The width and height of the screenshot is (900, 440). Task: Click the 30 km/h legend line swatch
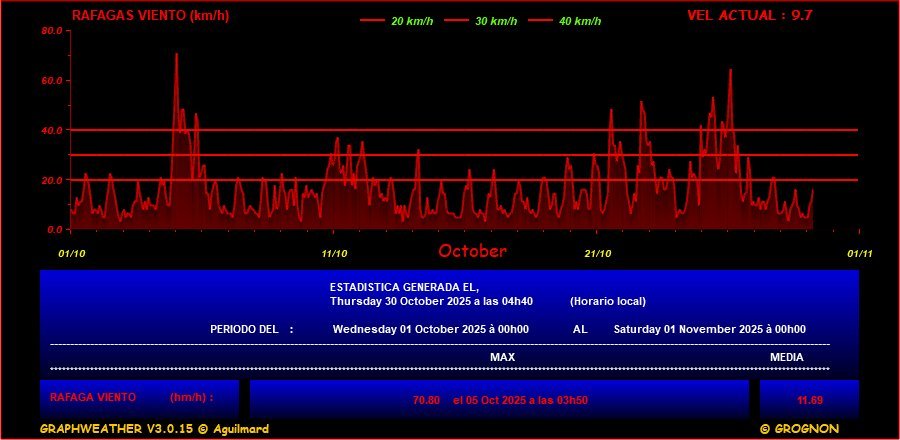456,21
